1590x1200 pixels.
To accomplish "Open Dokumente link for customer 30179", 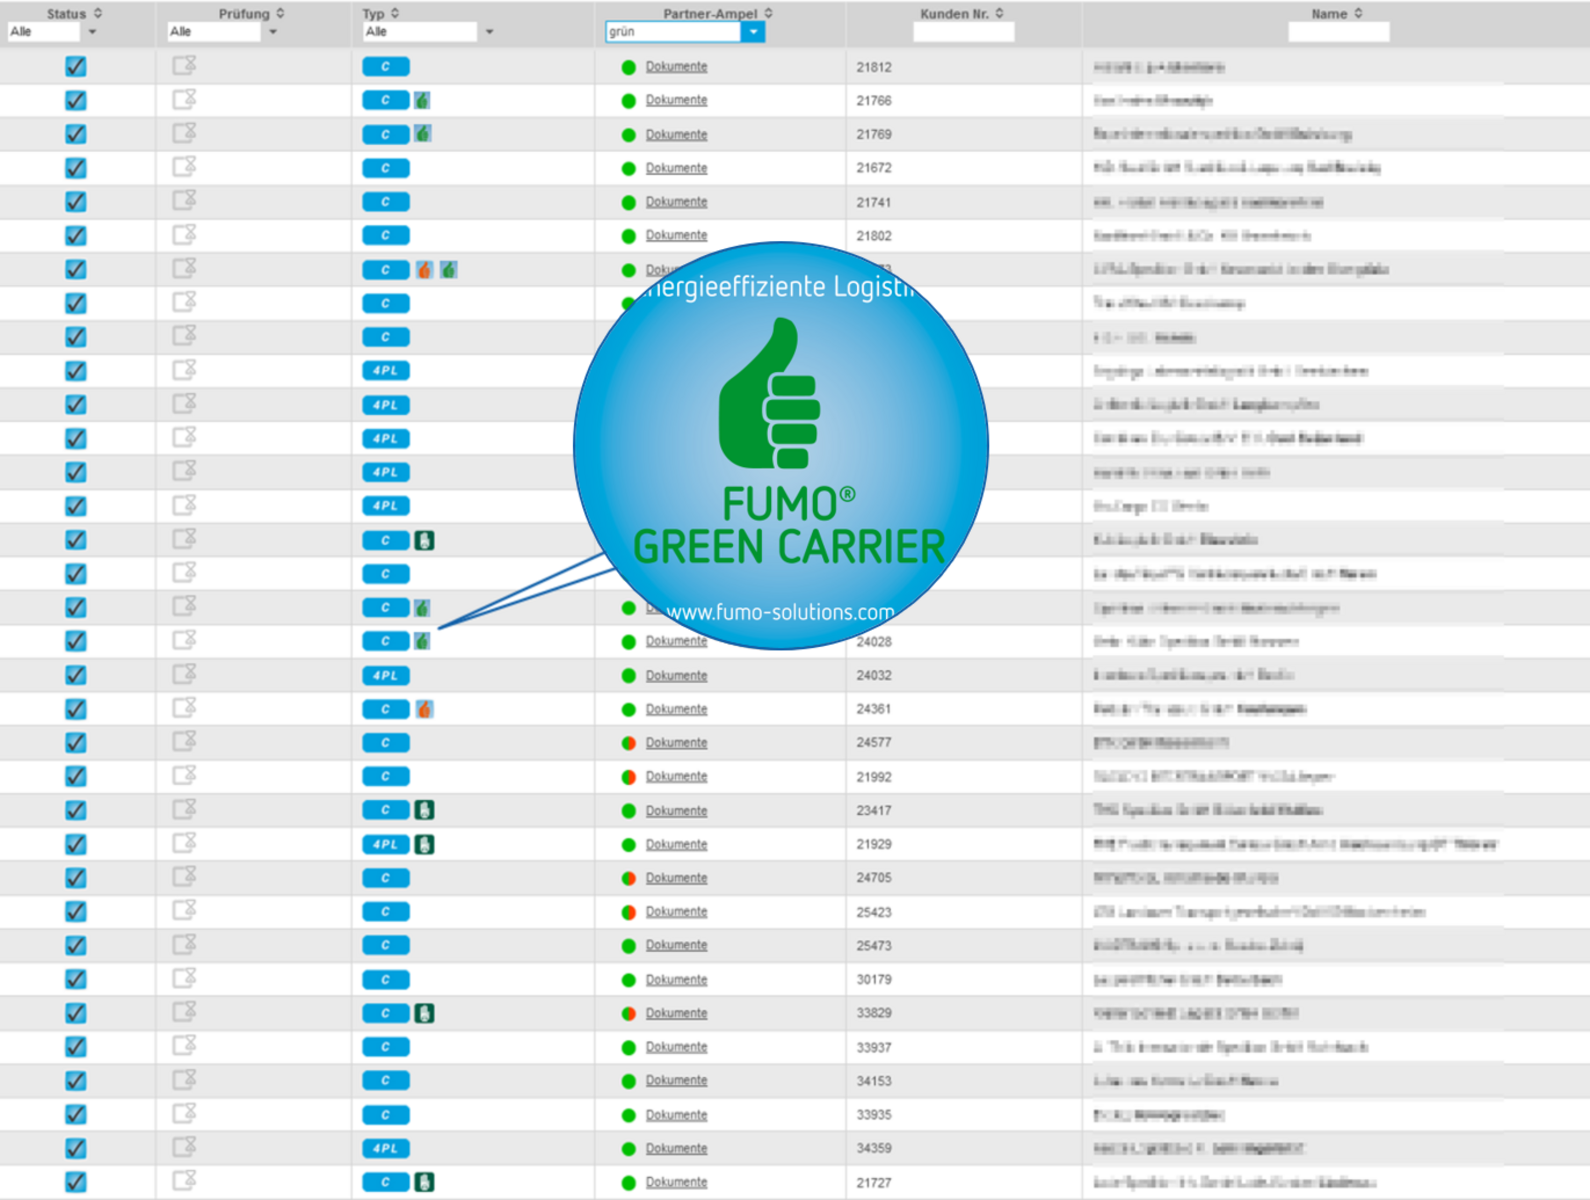I will (x=676, y=979).
